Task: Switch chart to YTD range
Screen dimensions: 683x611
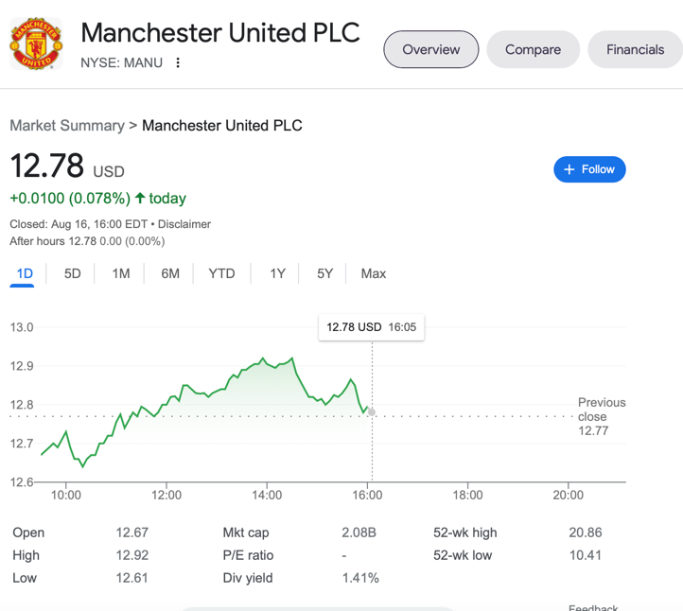Action: pos(222,273)
